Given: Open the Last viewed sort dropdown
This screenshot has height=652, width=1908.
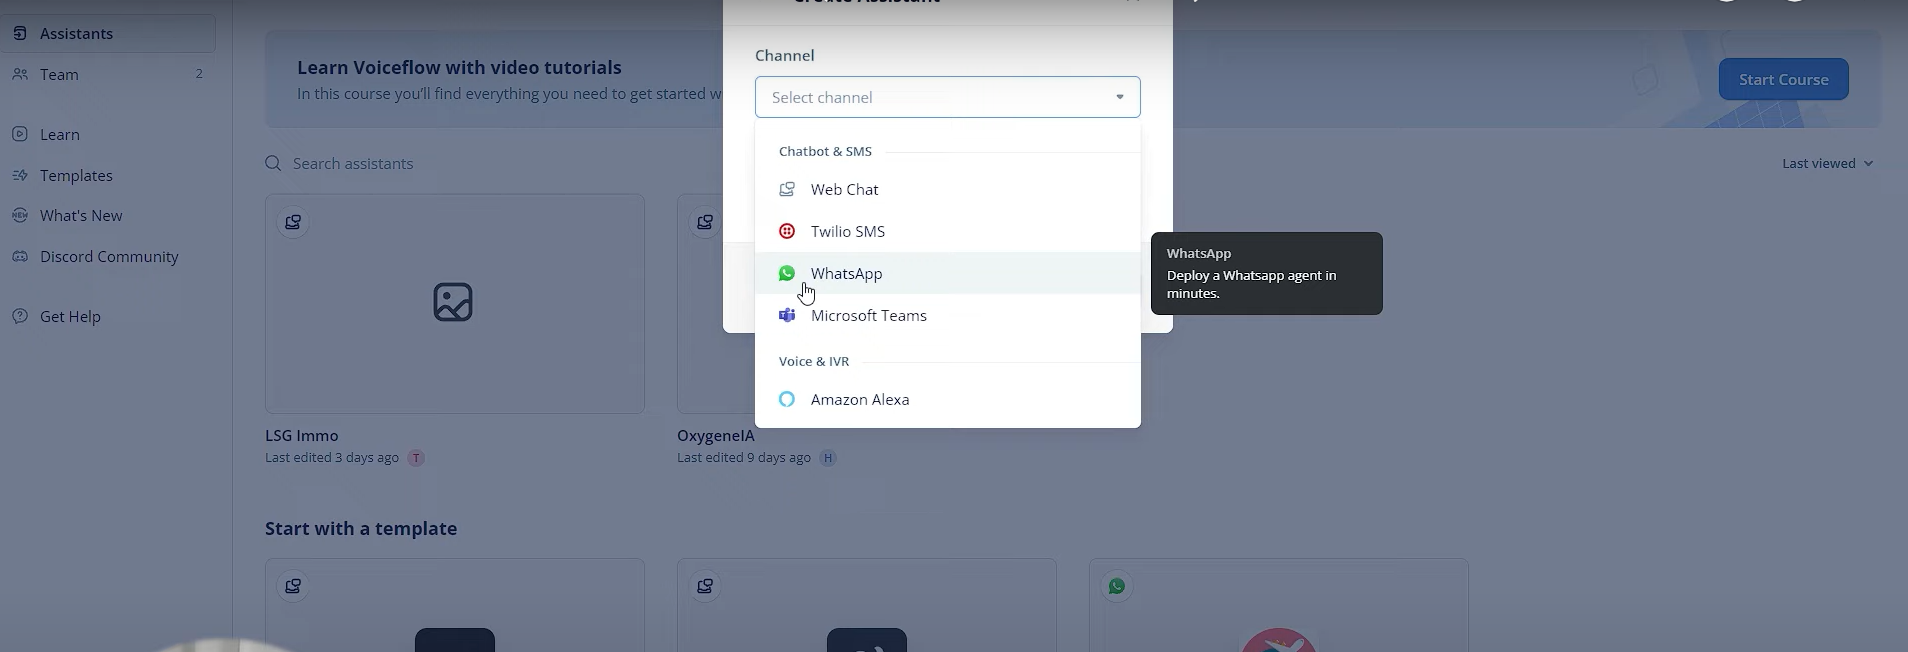Looking at the screenshot, I should 1827,163.
